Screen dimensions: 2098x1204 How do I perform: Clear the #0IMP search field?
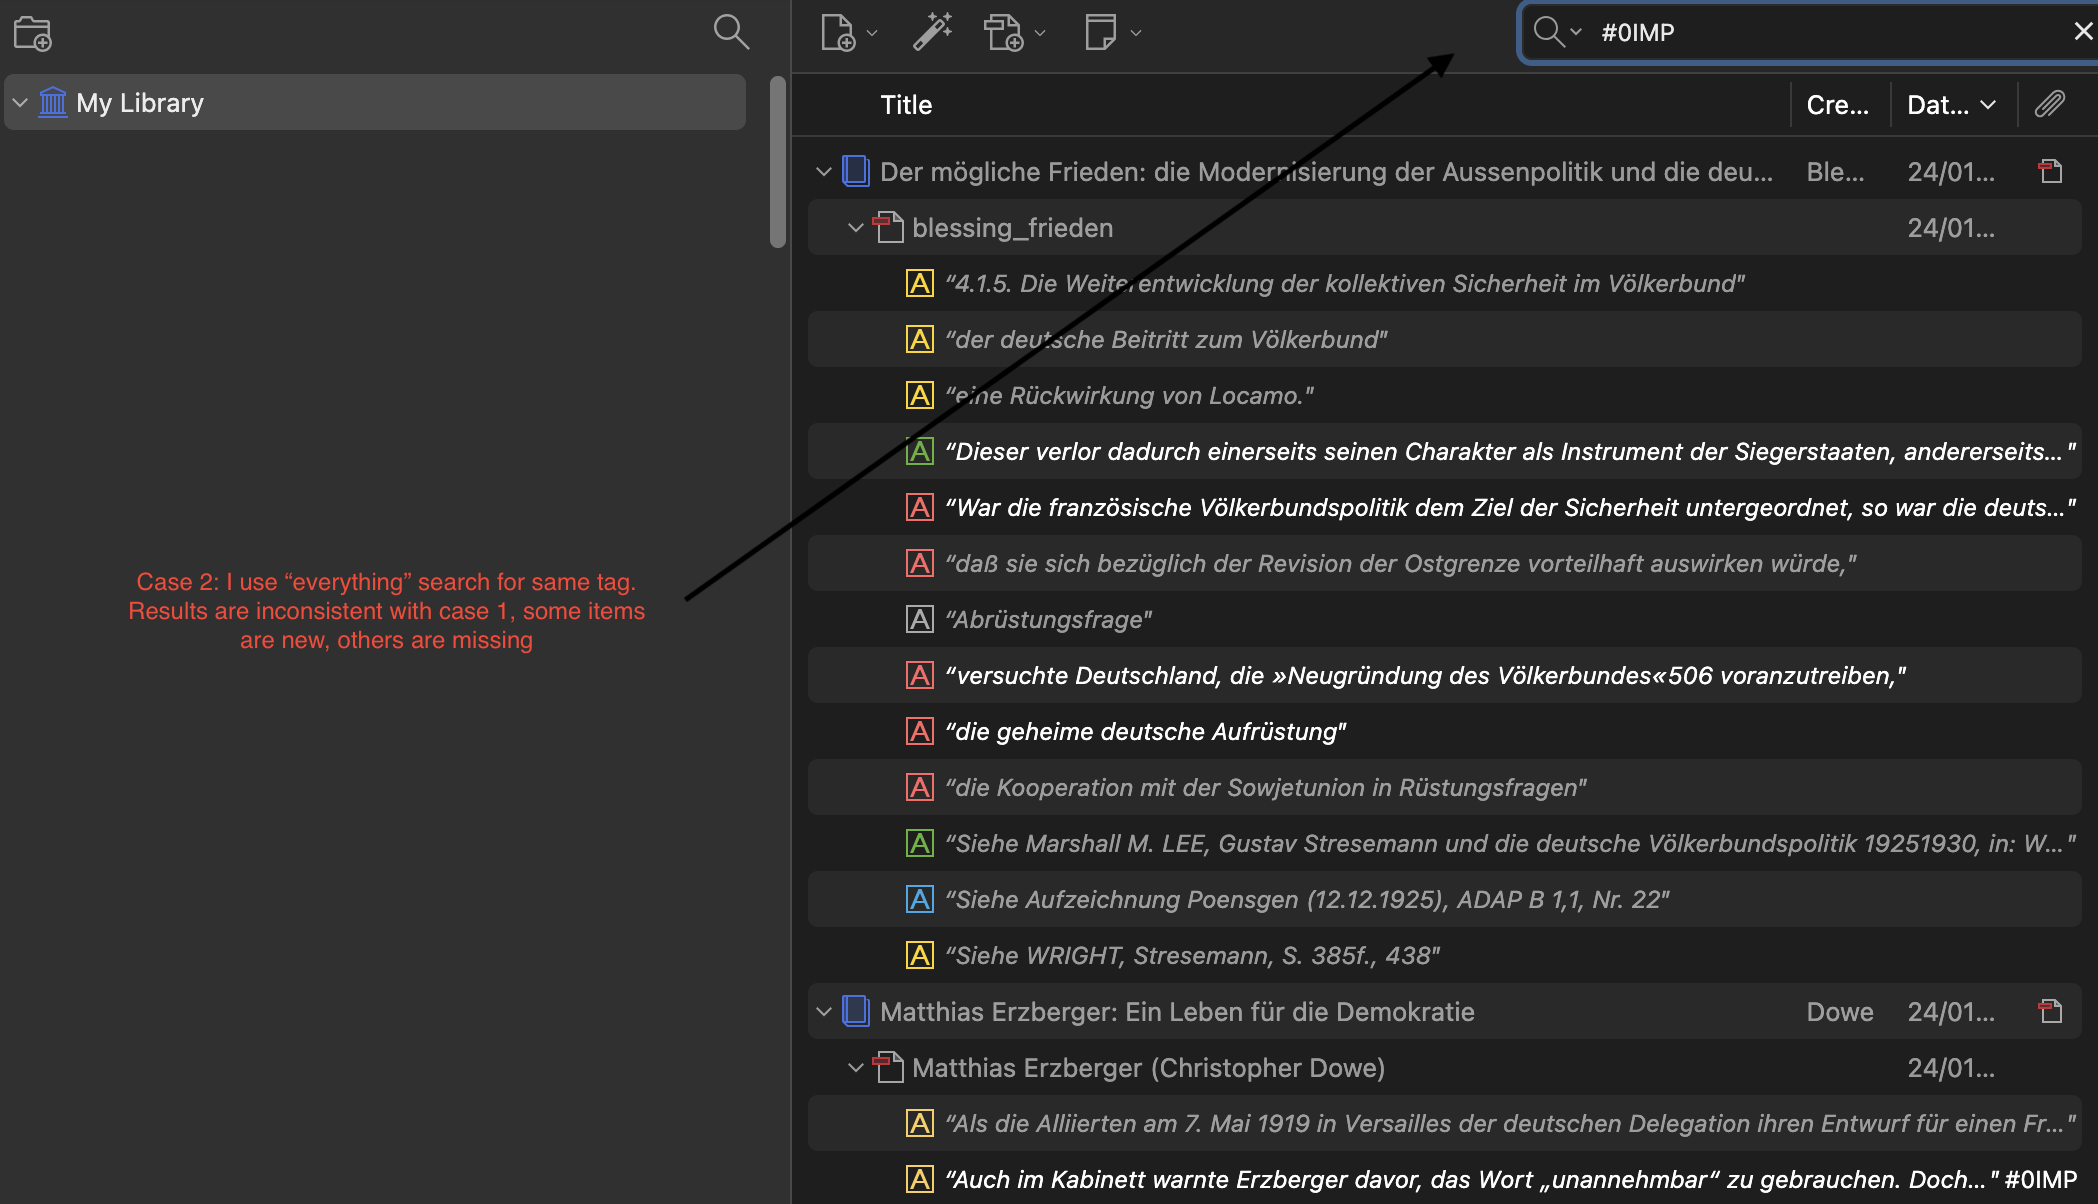2083,32
